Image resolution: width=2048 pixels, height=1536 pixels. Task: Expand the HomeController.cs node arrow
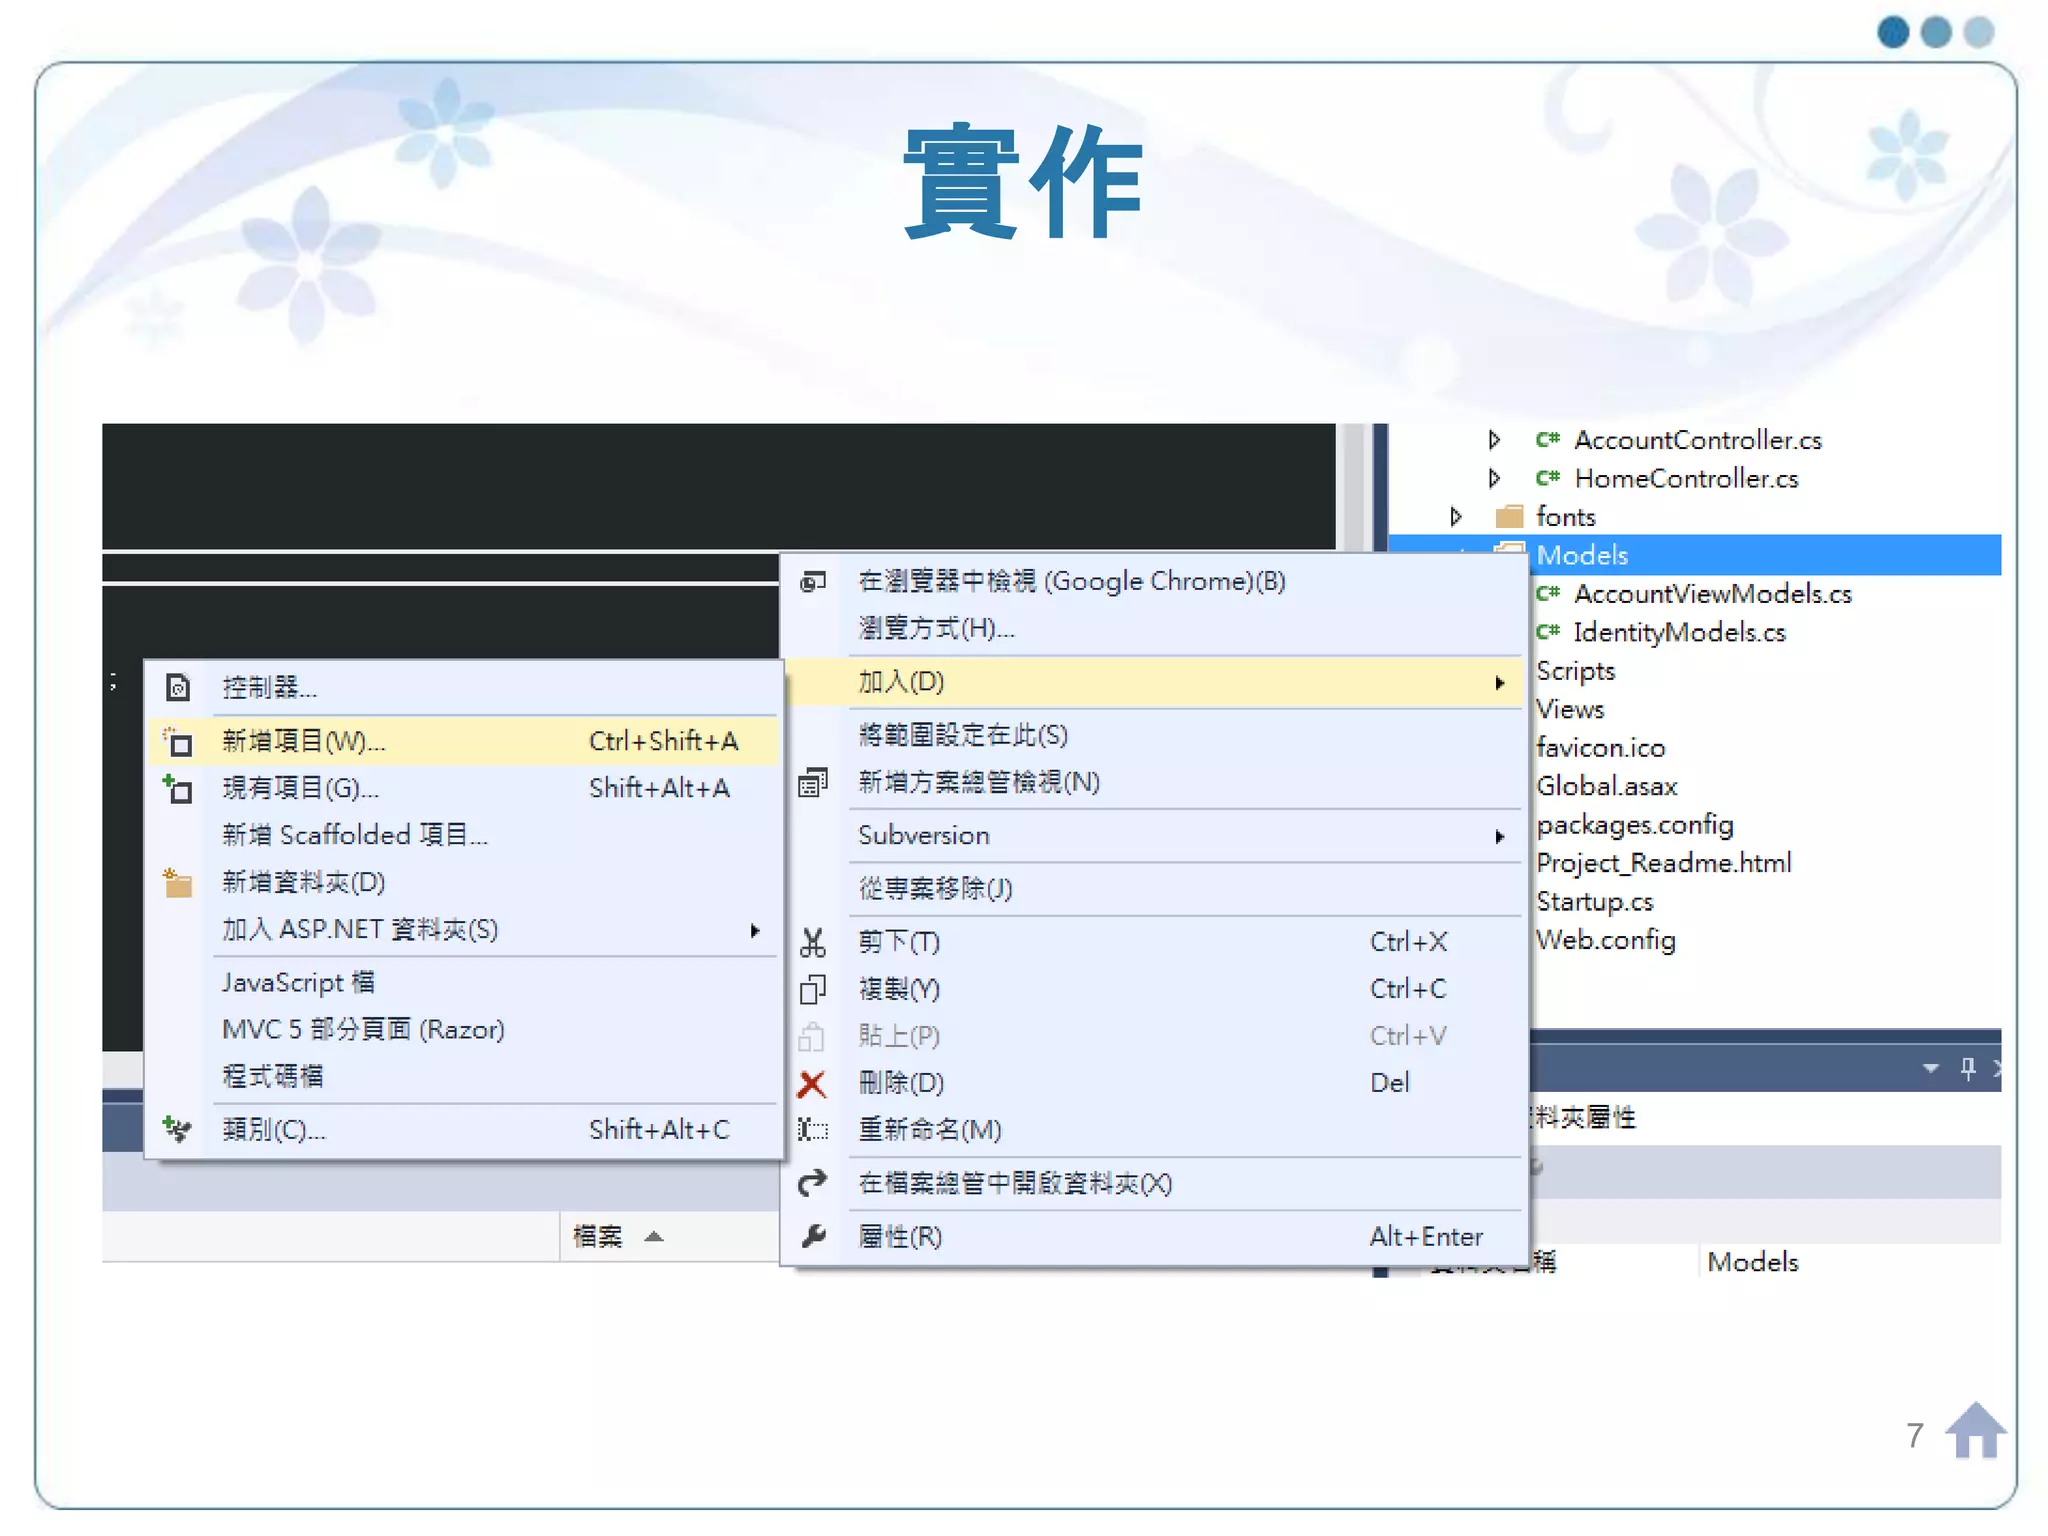pyautogui.click(x=1494, y=478)
